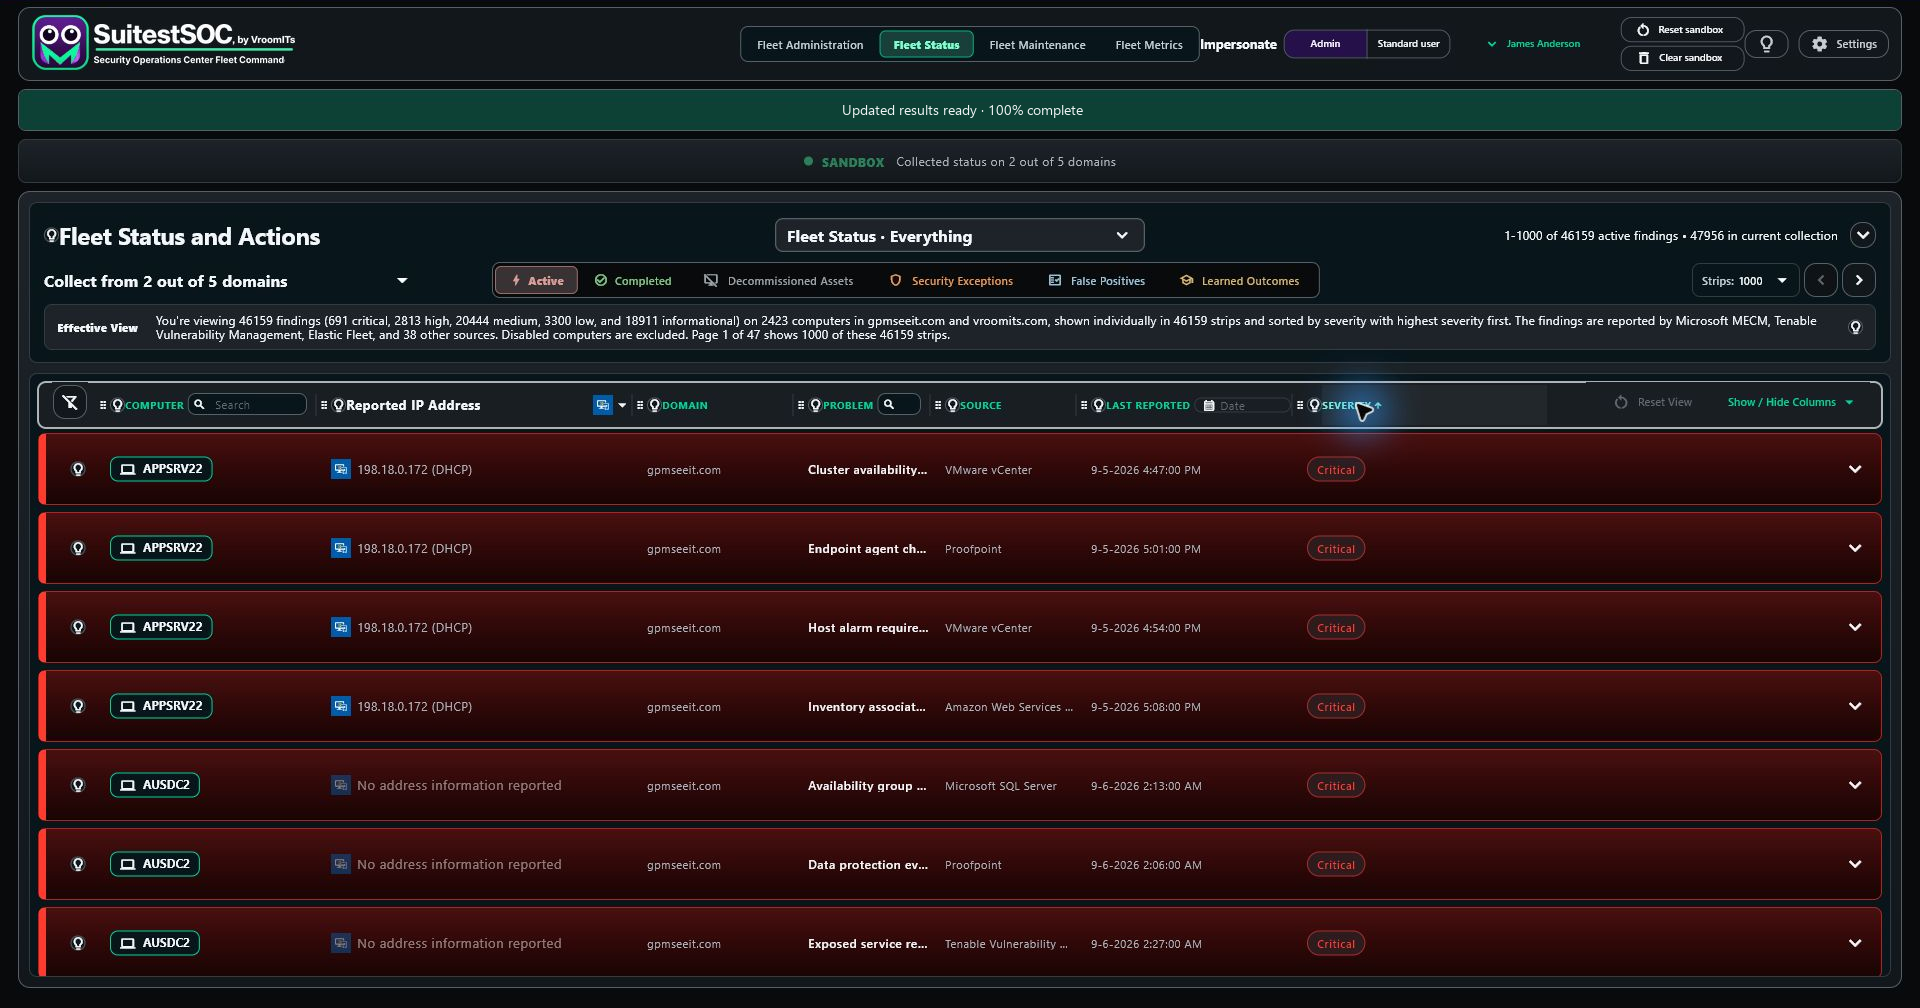This screenshot has height=1008, width=1920.
Task: Collapse the Fleet Status panel with the circled chevron
Action: point(1862,236)
